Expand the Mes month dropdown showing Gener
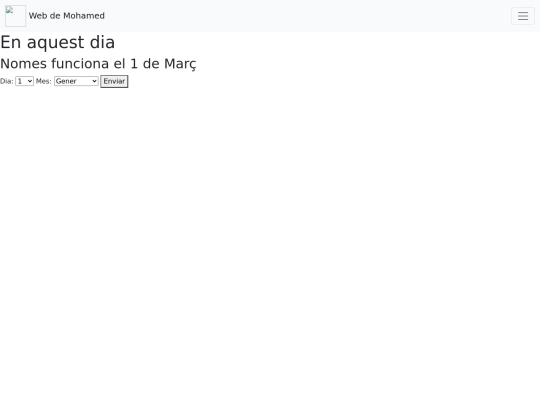Image resolution: width=540 pixels, height=405 pixels. coord(76,81)
